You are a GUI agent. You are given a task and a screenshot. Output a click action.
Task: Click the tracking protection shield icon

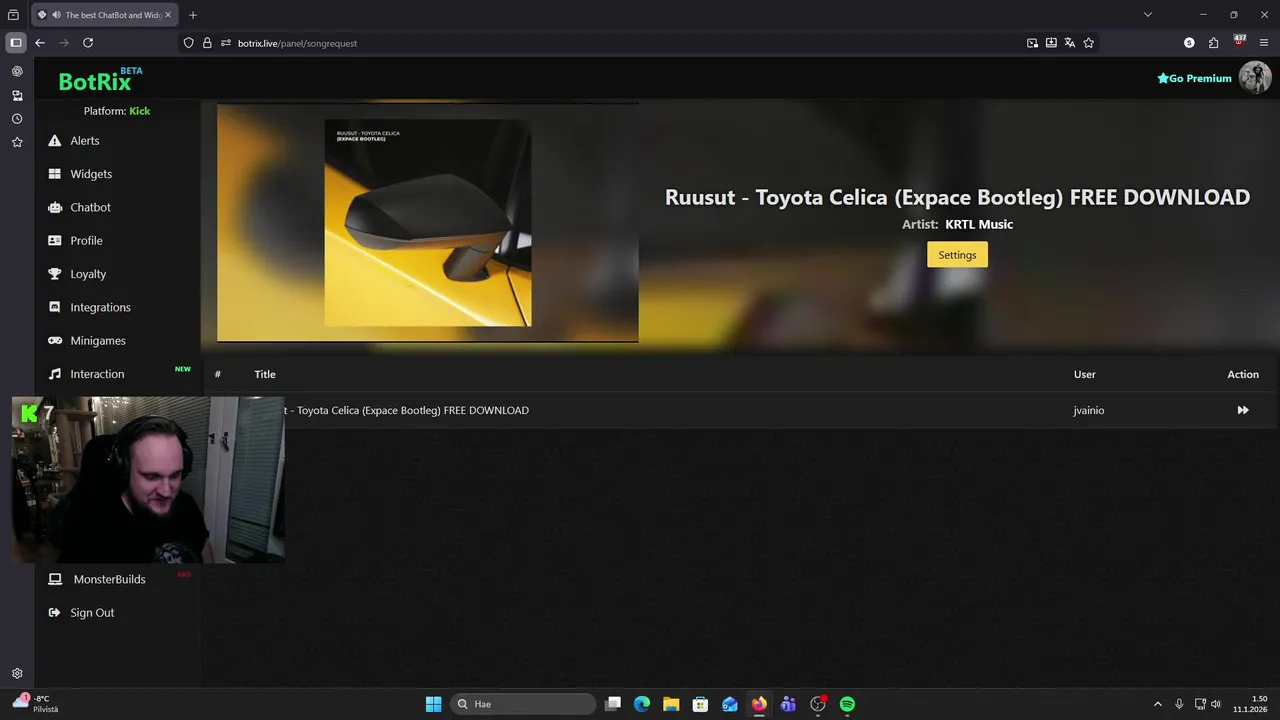[x=188, y=43]
